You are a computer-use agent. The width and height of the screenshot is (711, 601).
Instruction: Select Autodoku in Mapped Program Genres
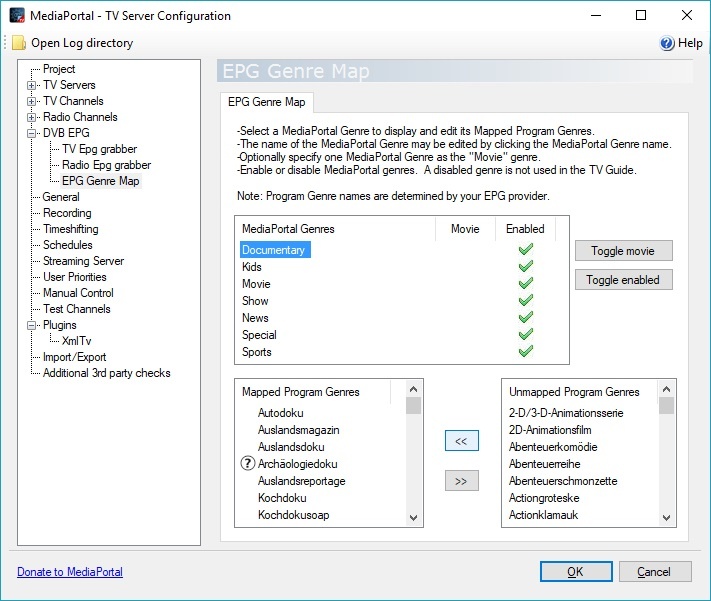point(281,413)
